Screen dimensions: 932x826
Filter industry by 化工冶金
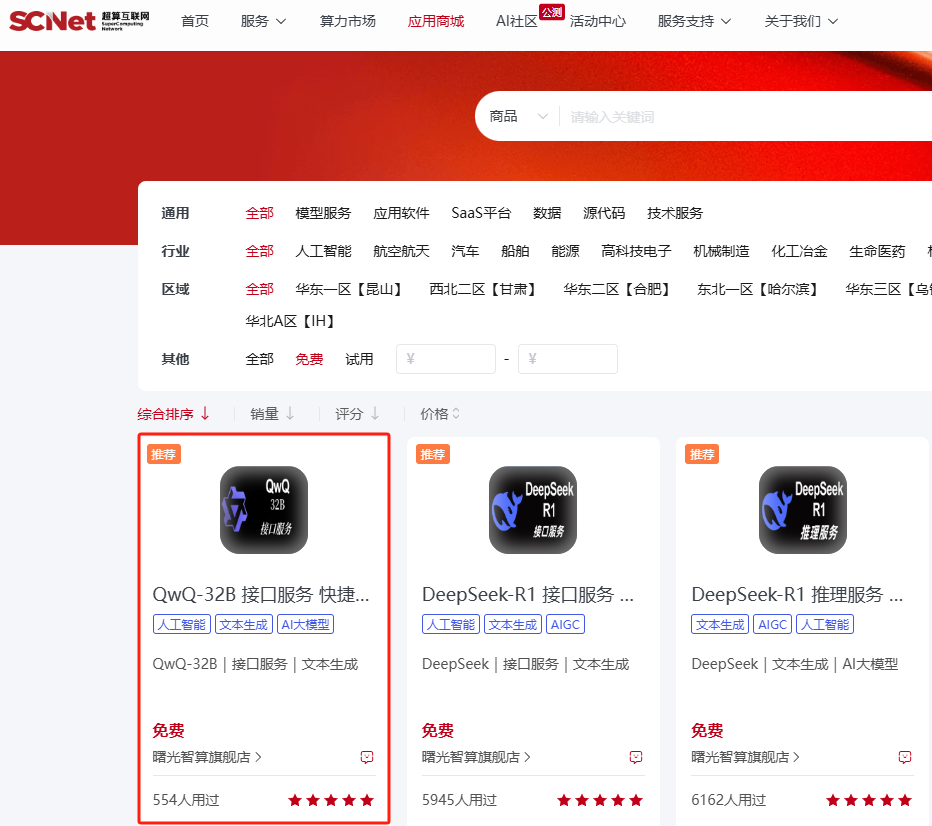tap(799, 251)
